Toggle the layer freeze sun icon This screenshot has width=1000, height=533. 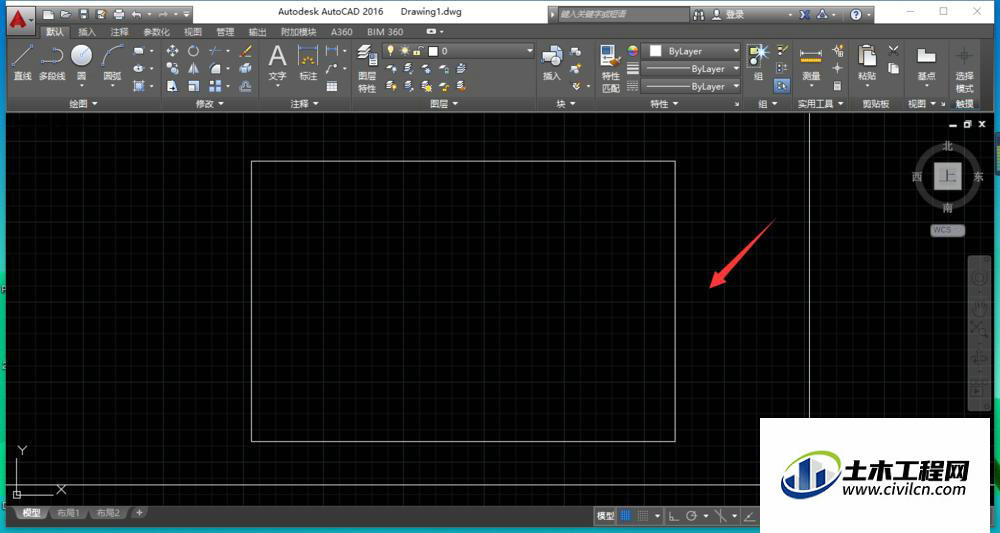click(404, 50)
